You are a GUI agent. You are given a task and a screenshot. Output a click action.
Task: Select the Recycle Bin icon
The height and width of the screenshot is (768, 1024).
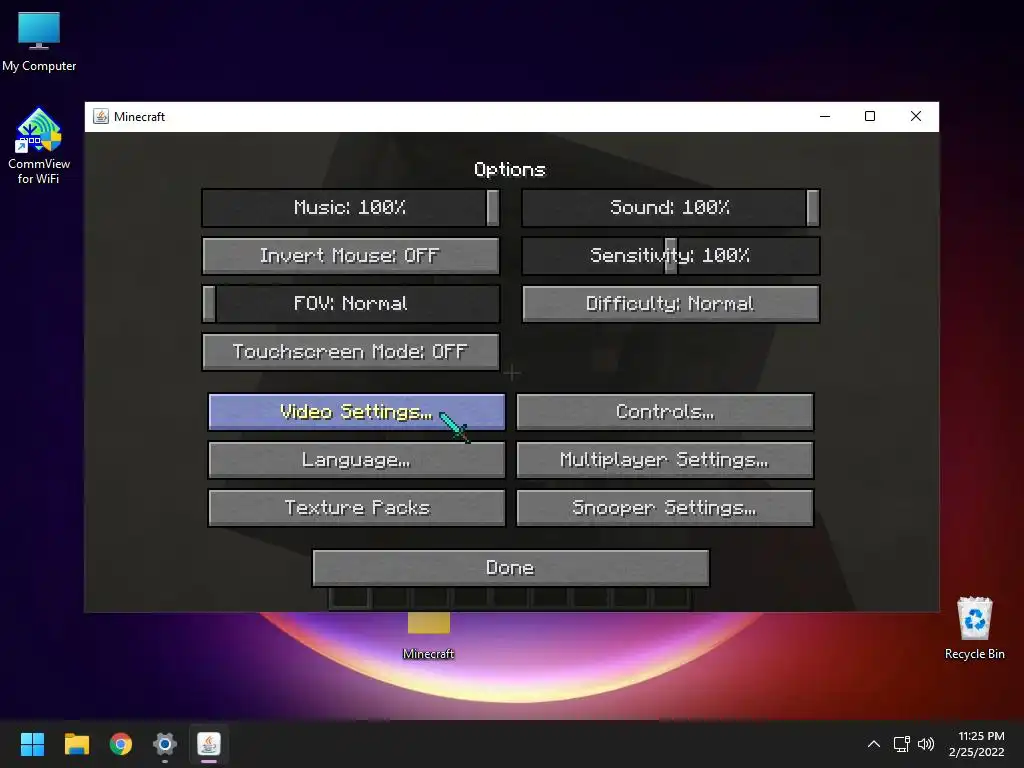pyautogui.click(x=974, y=628)
